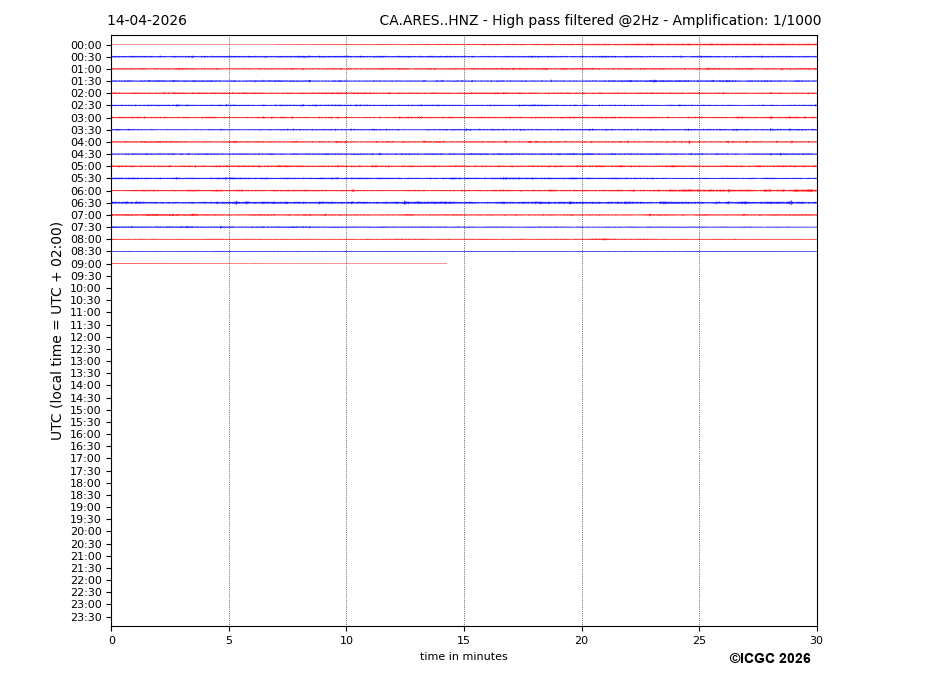
Task: Select the 09:00 row time label
Action: (x=86, y=264)
